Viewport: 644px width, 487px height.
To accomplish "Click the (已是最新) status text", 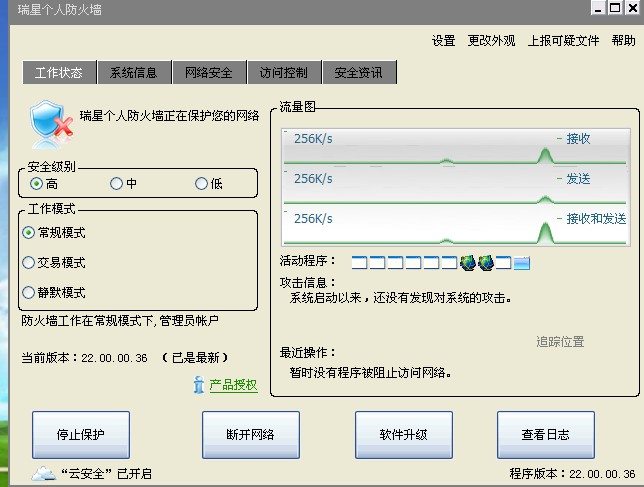I will 195,358.
